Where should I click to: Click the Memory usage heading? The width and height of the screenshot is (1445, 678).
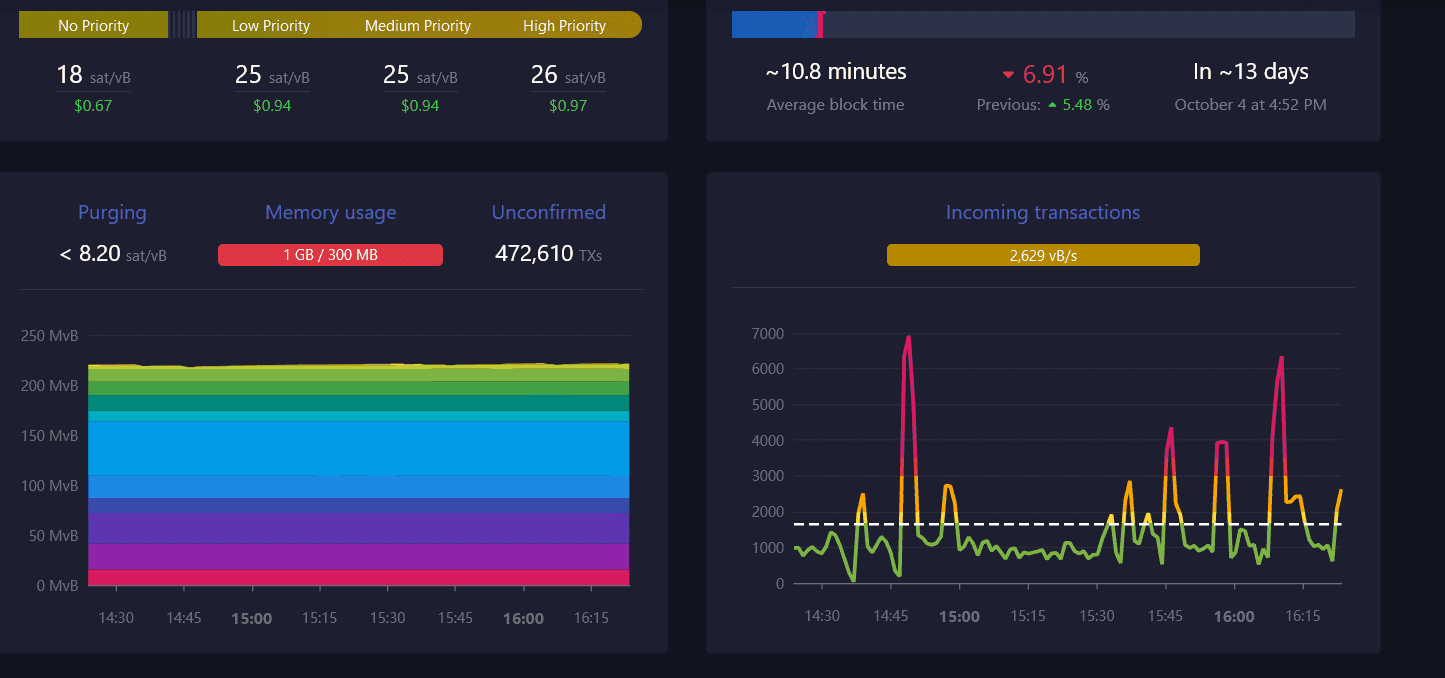coord(330,212)
